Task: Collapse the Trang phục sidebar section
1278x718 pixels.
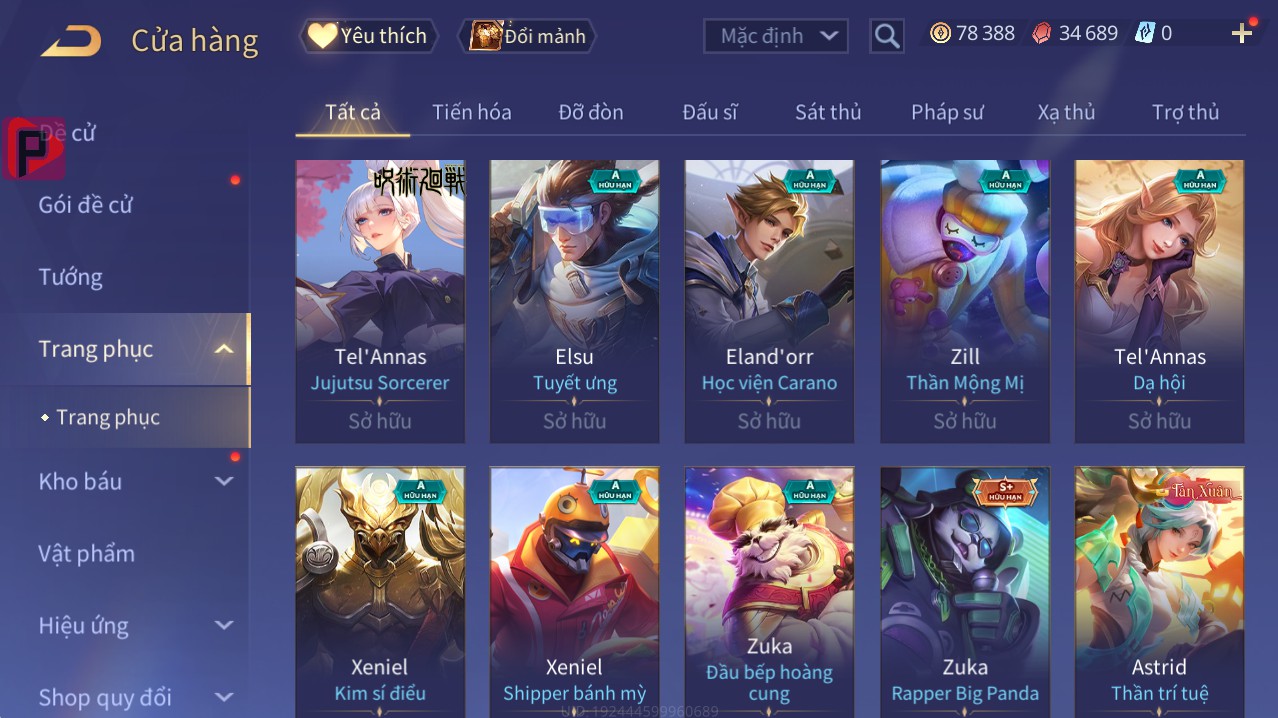Action: pos(224,349)
